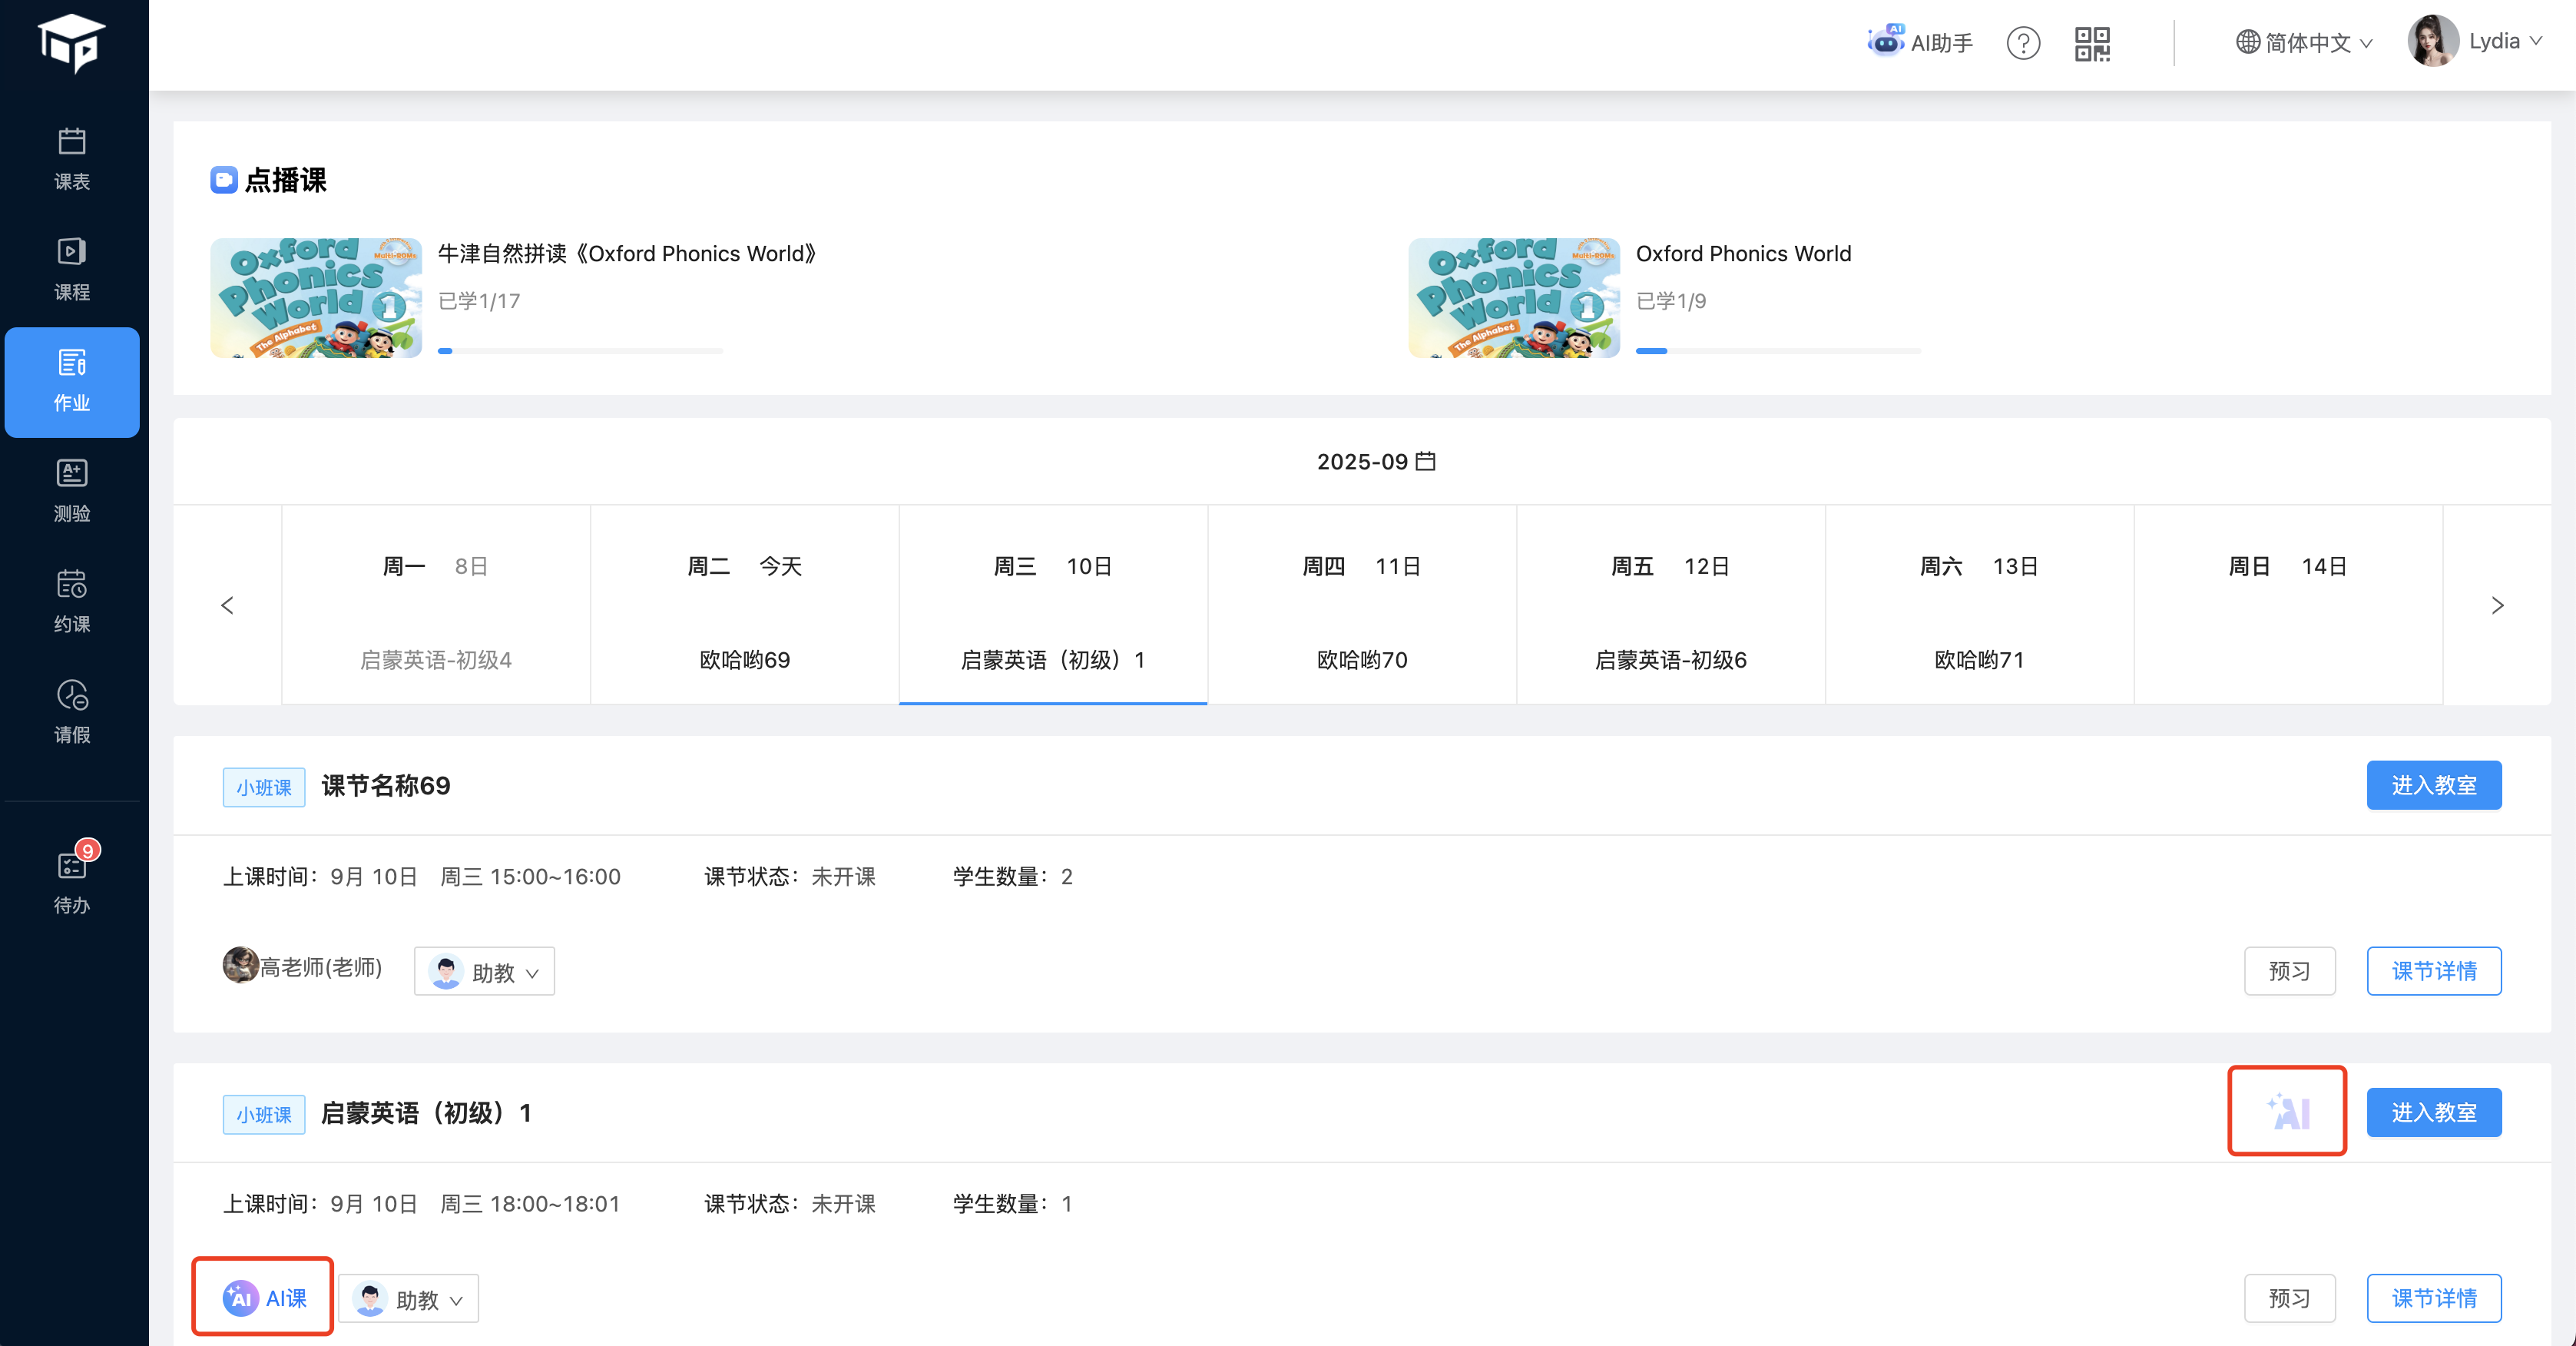
Task: Open the 课表 schedule sidebar icon
Action: click(71, 157)
